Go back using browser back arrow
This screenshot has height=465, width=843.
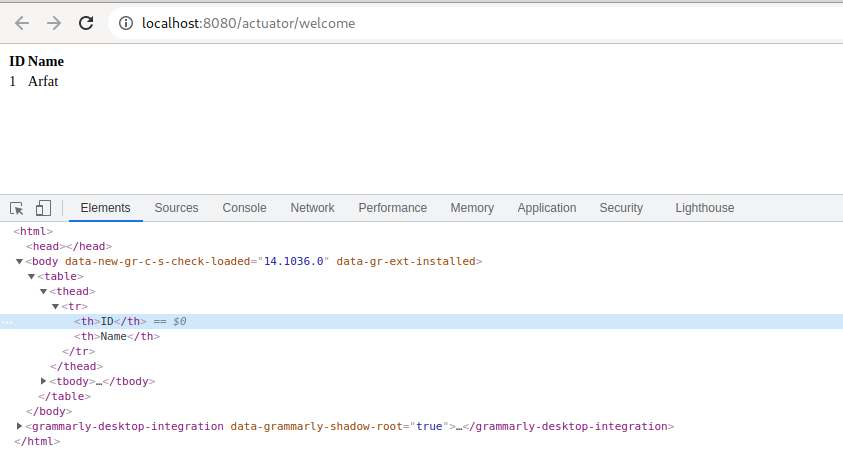(22, 23)
